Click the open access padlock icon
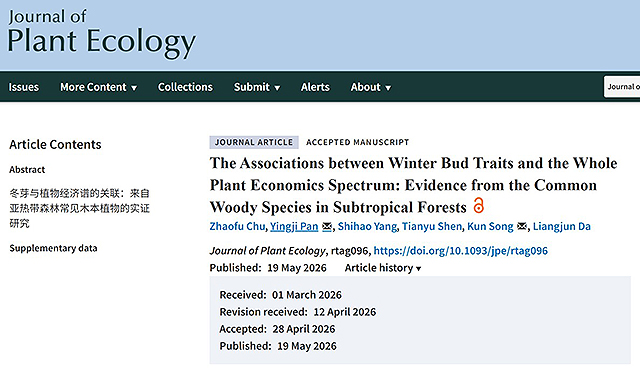The image size is (640, 374). (479, 205)
